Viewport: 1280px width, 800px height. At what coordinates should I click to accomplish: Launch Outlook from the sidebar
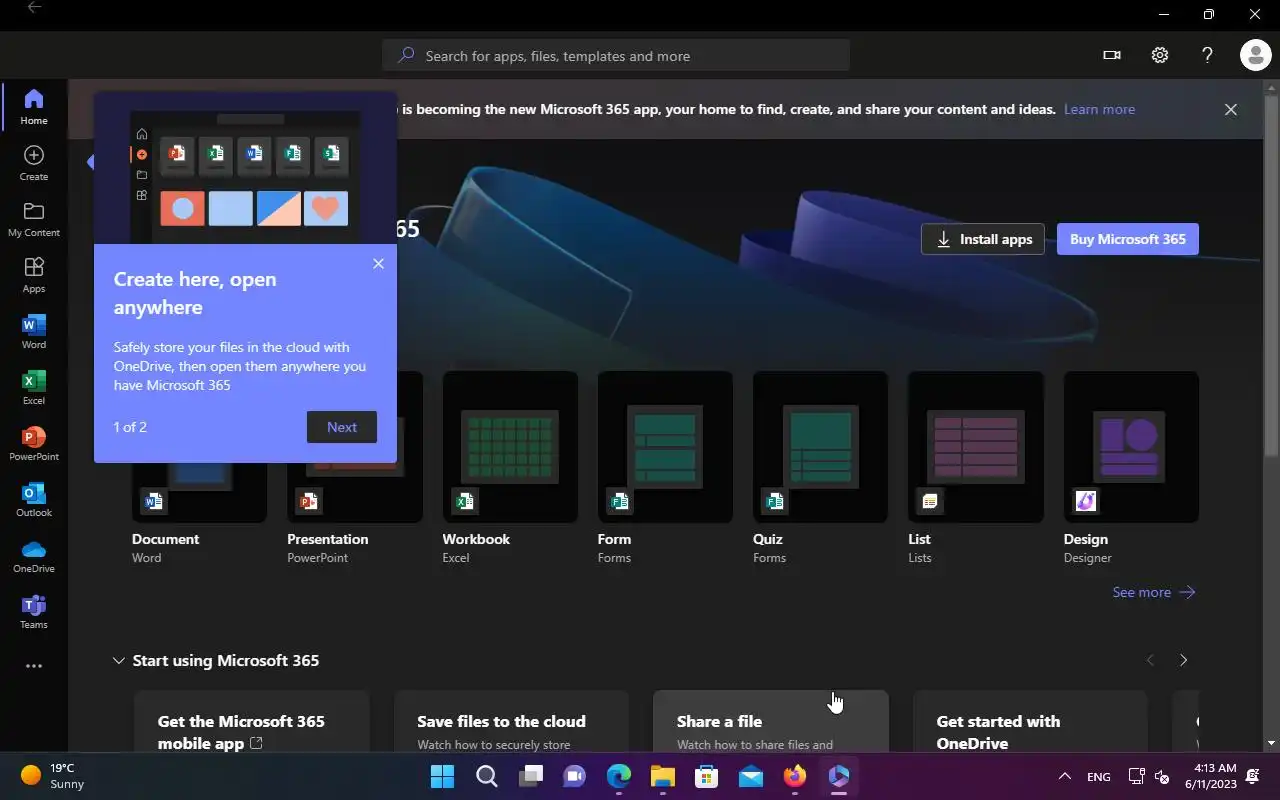tap(33, 499)
